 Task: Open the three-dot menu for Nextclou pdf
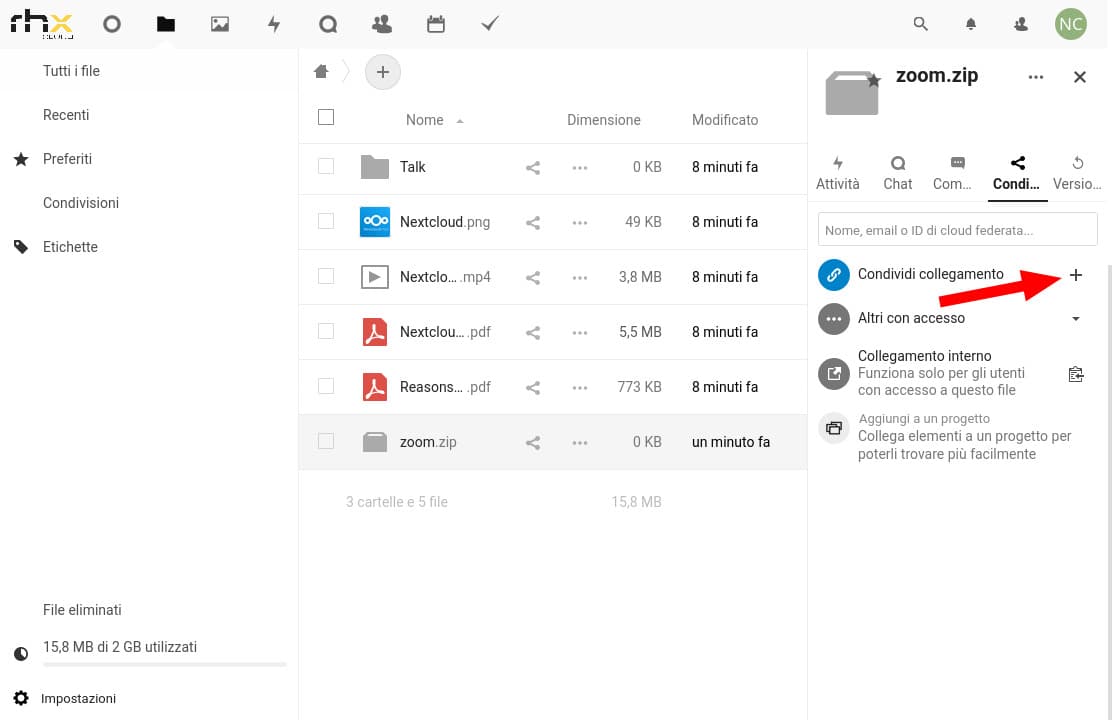(579, 333)
